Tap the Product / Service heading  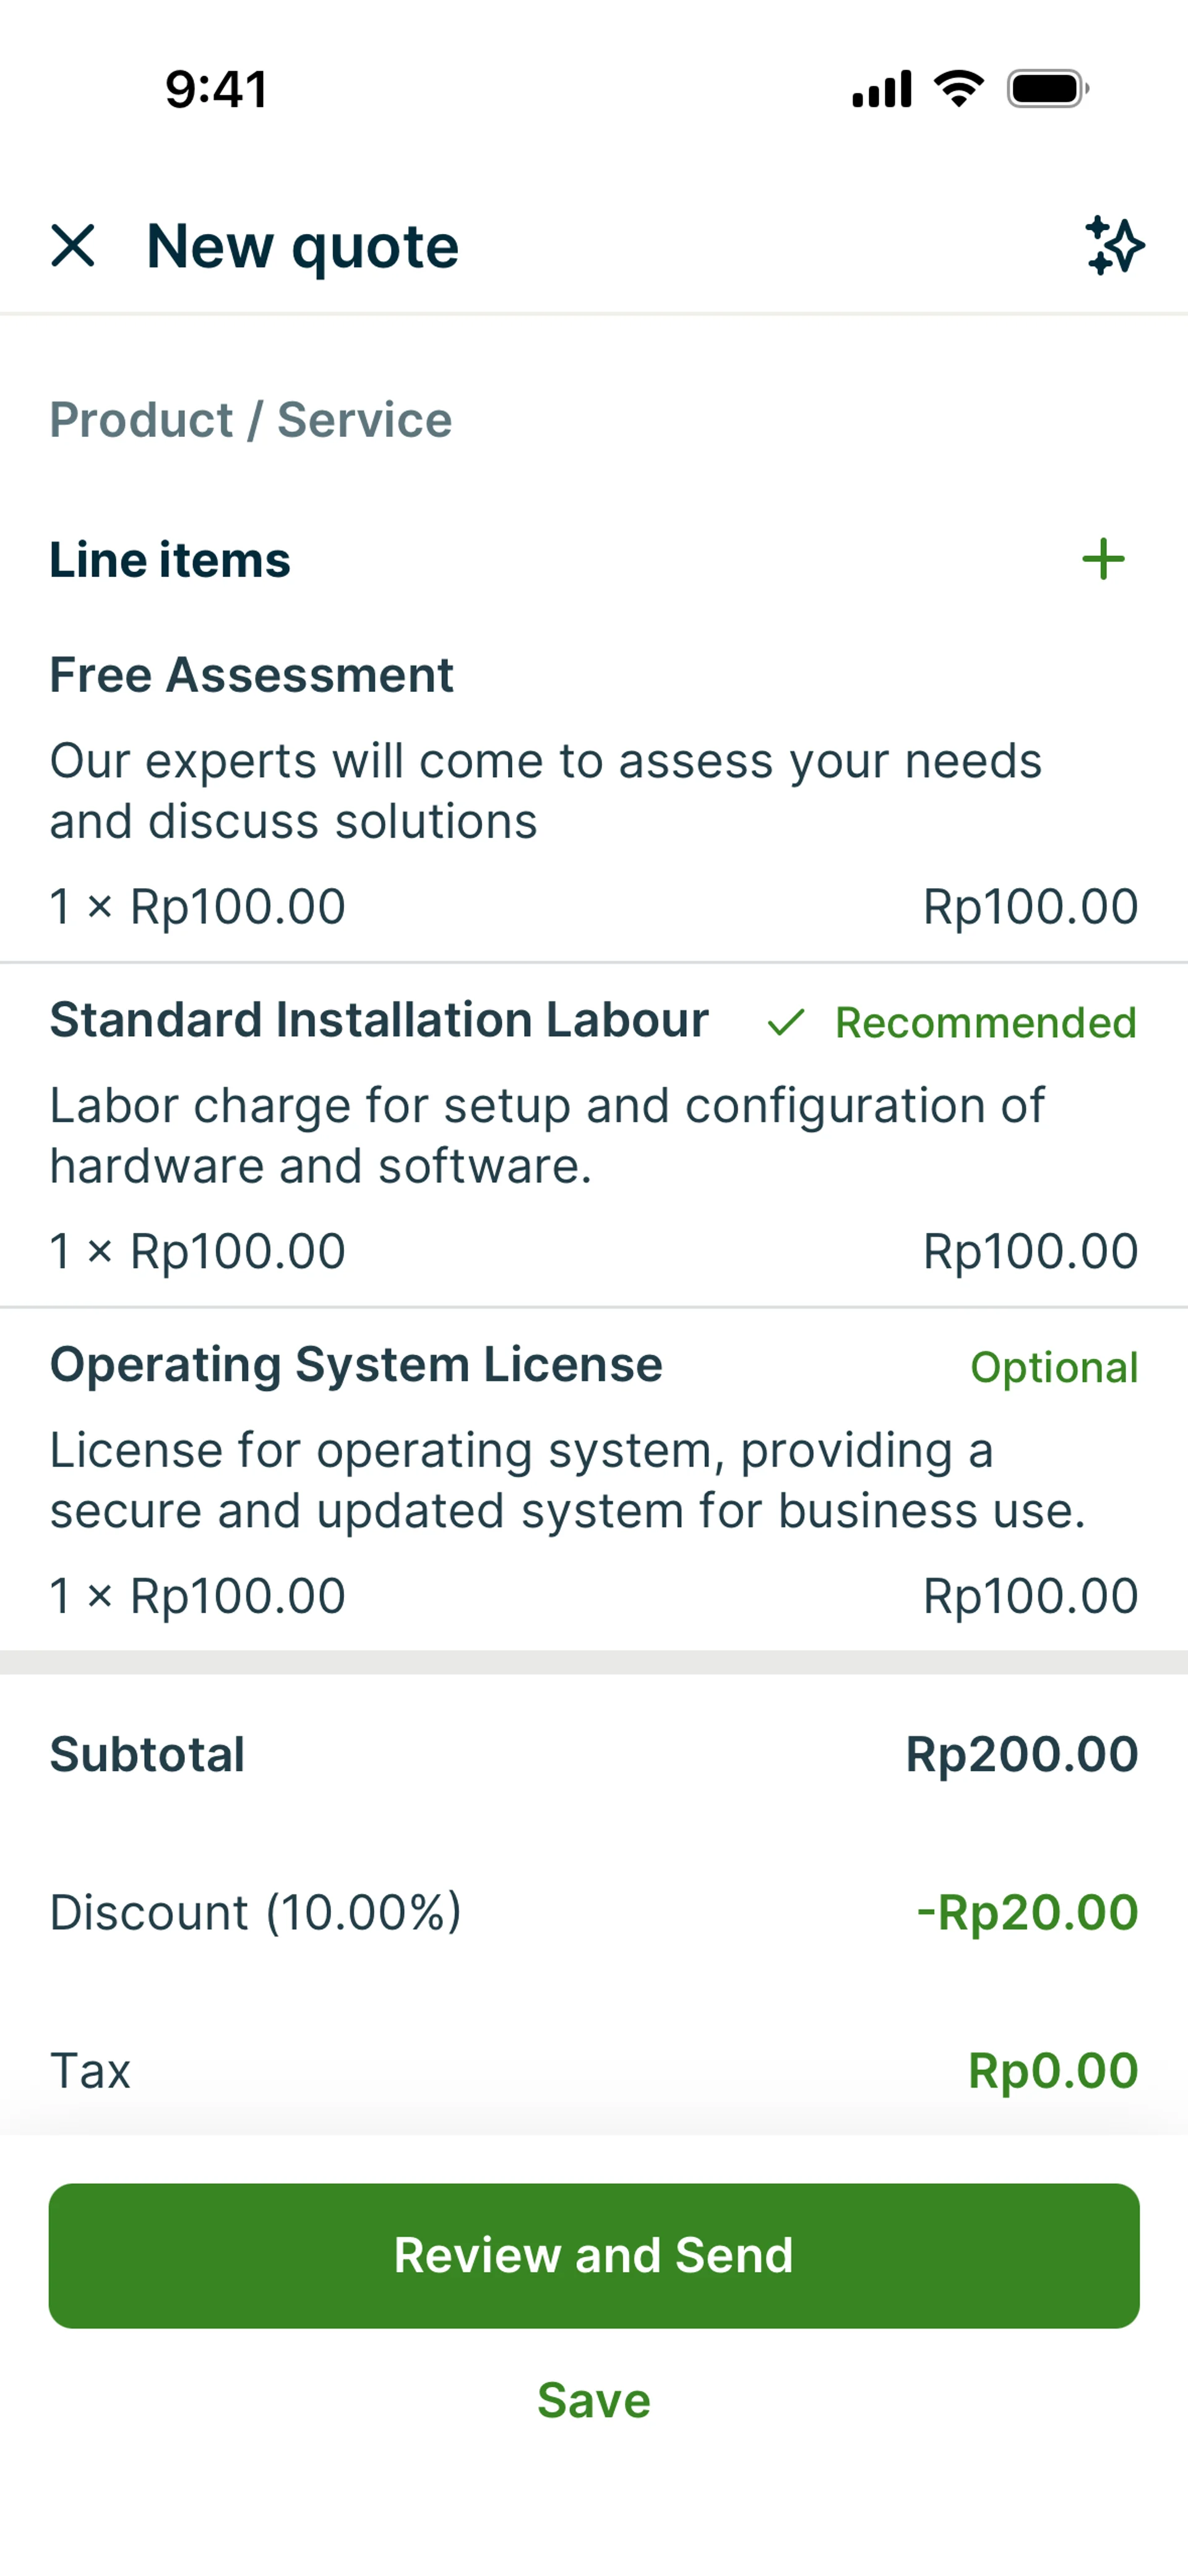tap(251, 420)
